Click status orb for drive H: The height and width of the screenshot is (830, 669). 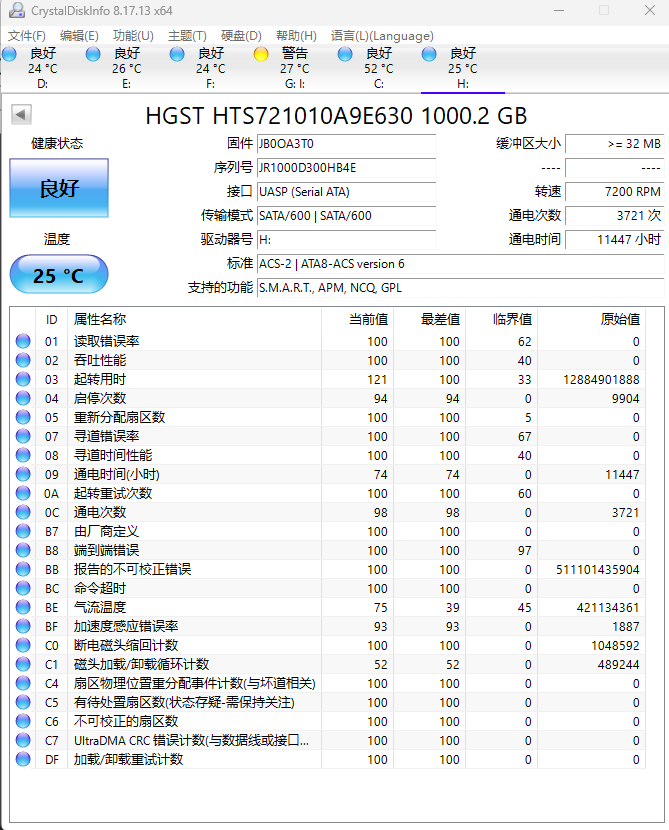[429, 54]
